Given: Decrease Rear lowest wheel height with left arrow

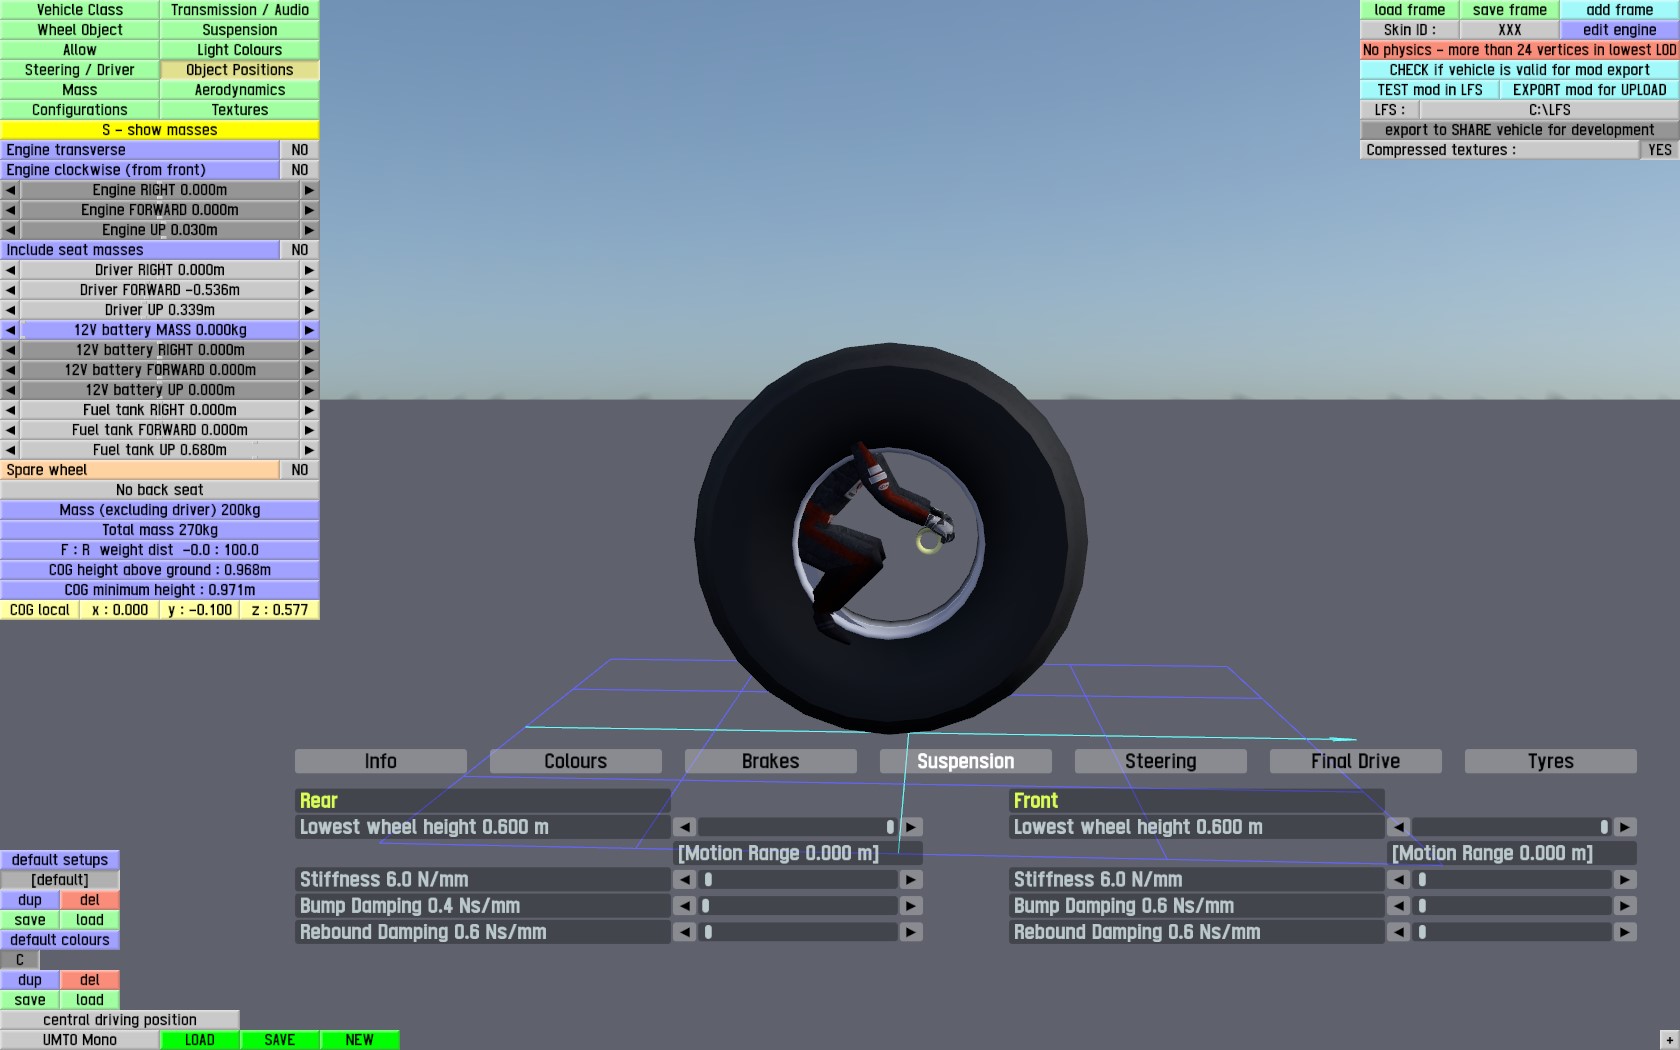Looking at the screenshot, I should (684, 827).
